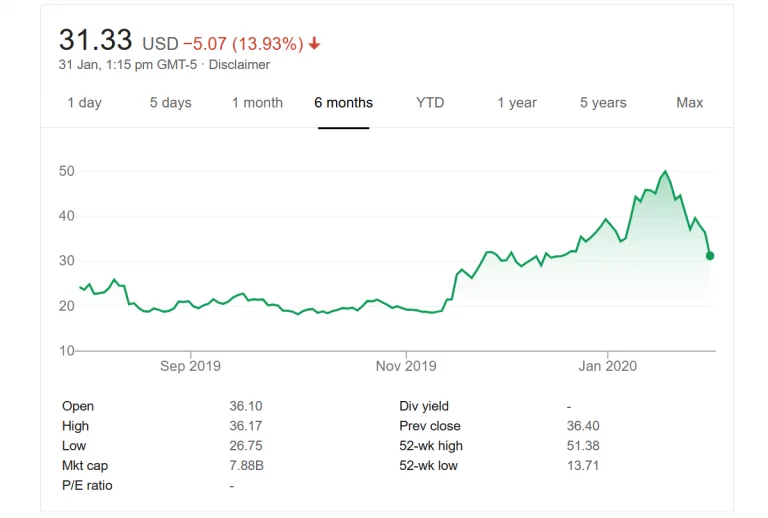Click the 31.33 current price
768x518 pixels.
95,40
